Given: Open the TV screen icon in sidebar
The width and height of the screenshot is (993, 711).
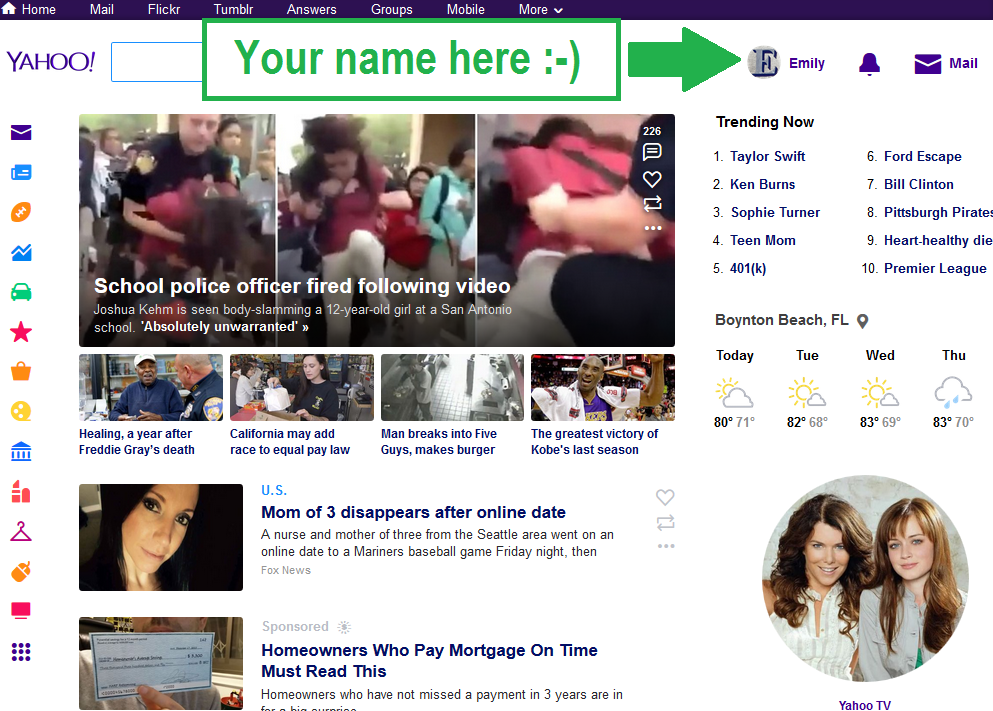Looking at the screenshot, I should pos(21,610).
